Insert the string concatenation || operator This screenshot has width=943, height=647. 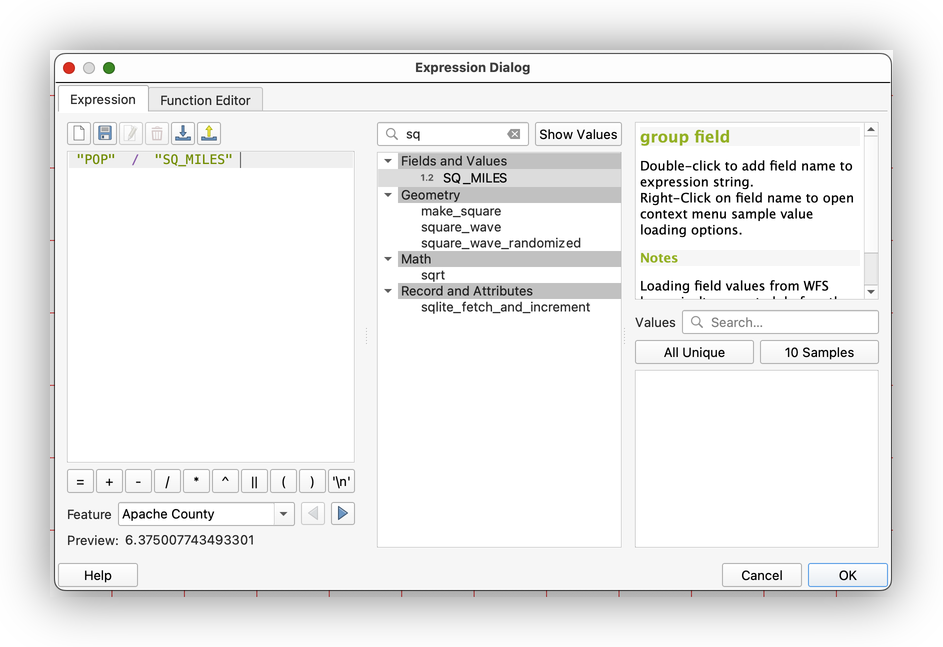click(x=254, y=482)
